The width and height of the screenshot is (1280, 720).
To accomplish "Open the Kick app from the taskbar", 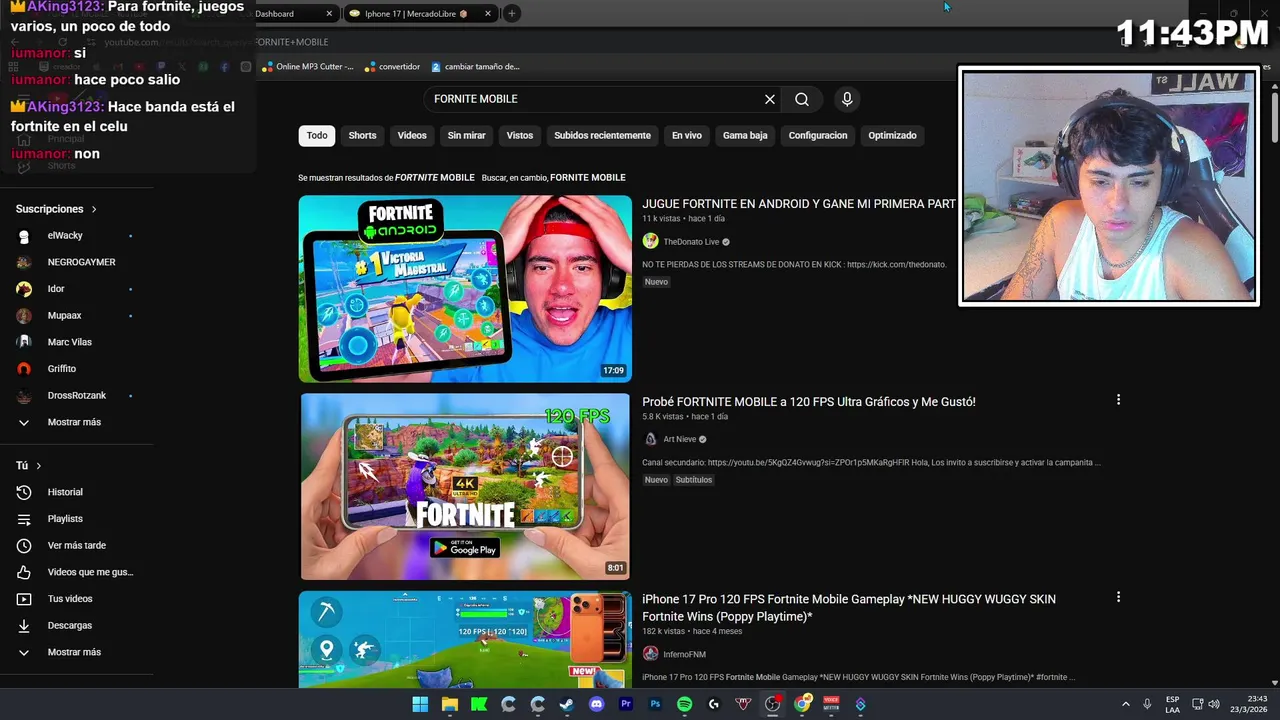I will pos(479,704).
